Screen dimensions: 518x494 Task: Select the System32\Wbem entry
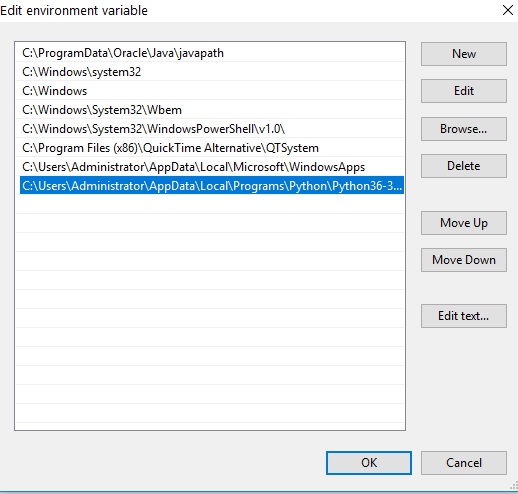click(x=212, y=110)
